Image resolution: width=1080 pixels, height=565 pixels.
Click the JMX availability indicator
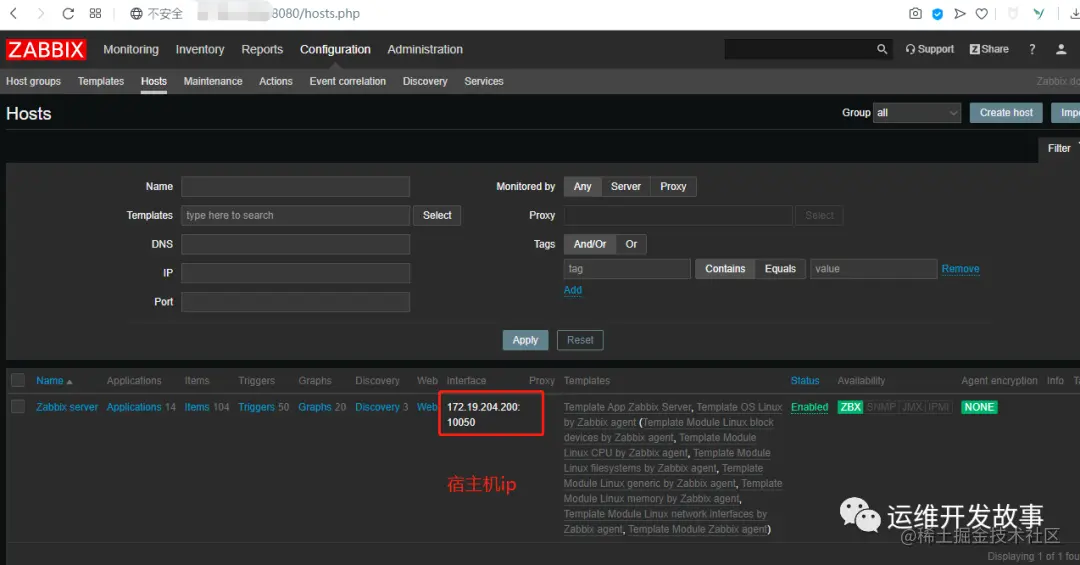(912, 407)
